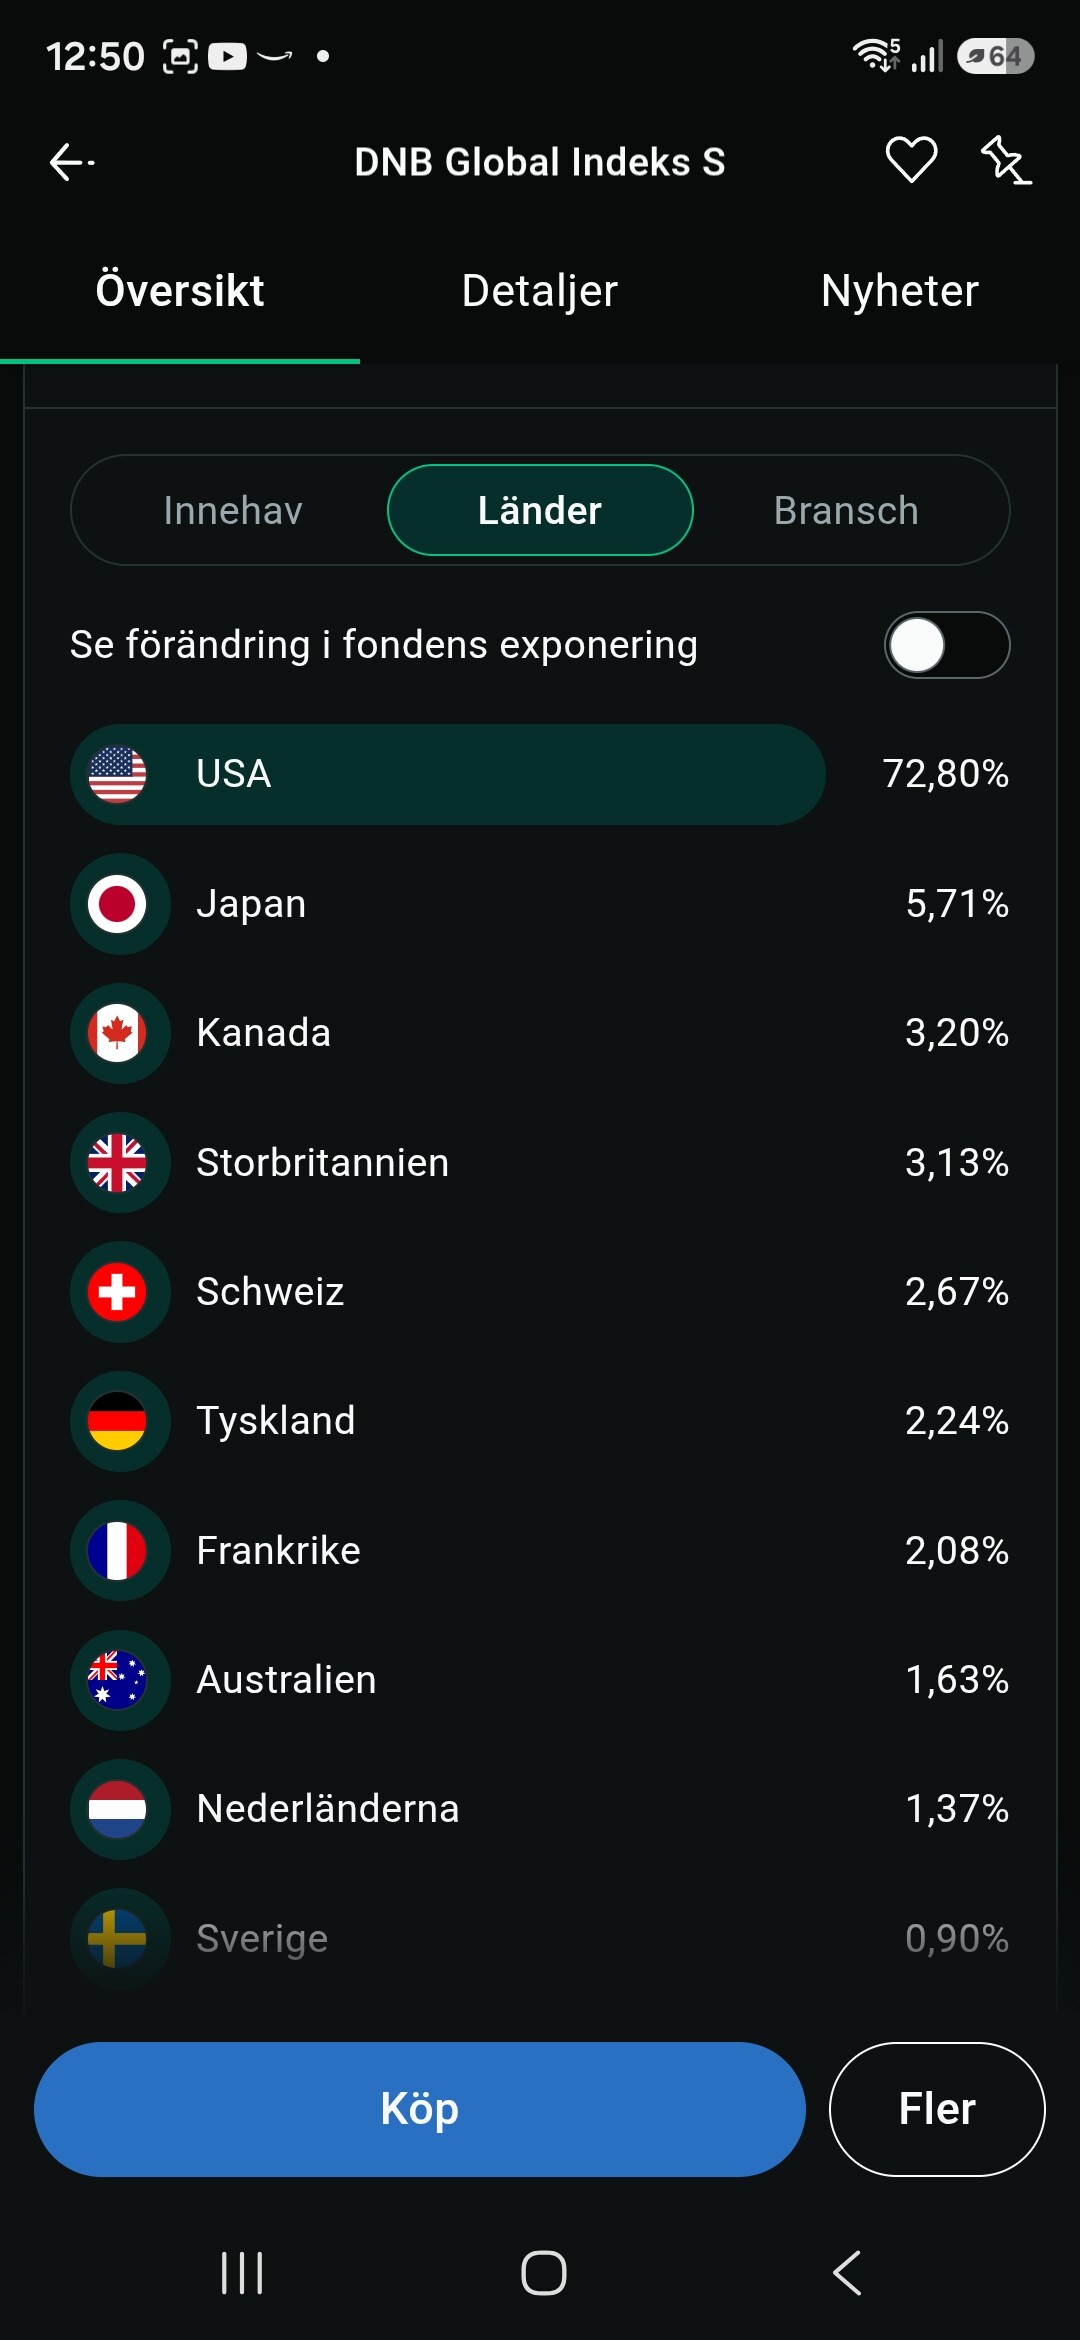Open the Fler options button

click(937, 2109)
